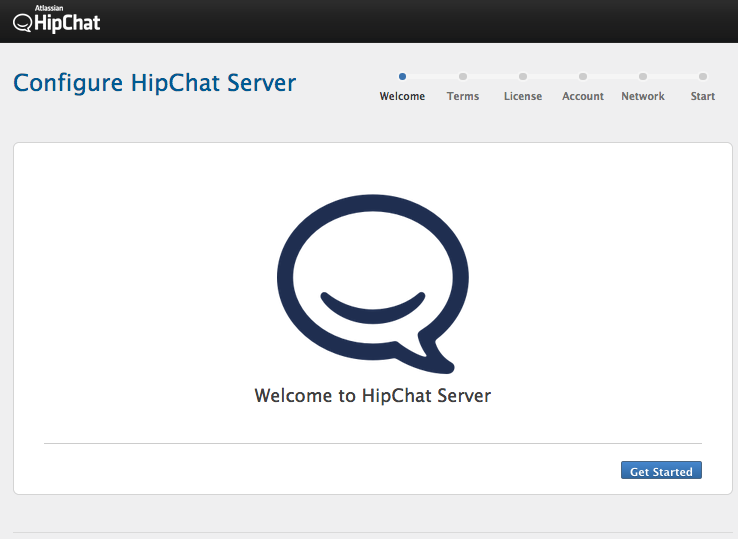Click the progress dot above Terms
This screenshot has width=738, height=539.
[x=463, y=76]
